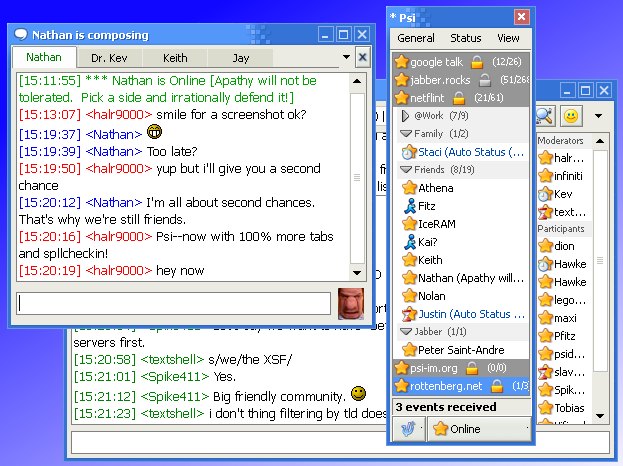Open the Status menu in Psi
This screenshot has width=623, height=466.
click(465, 38)
